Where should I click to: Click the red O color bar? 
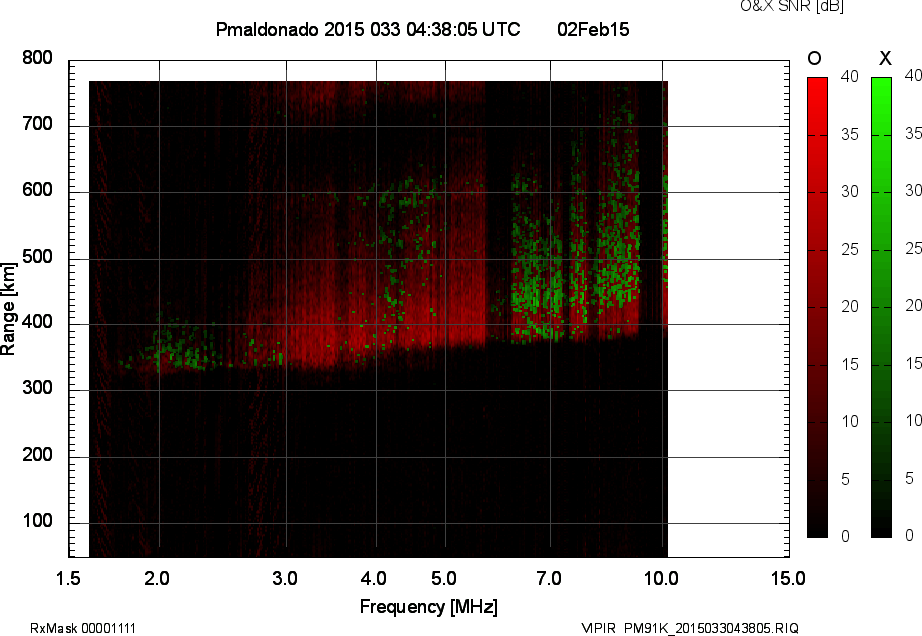tap(817, 306)
